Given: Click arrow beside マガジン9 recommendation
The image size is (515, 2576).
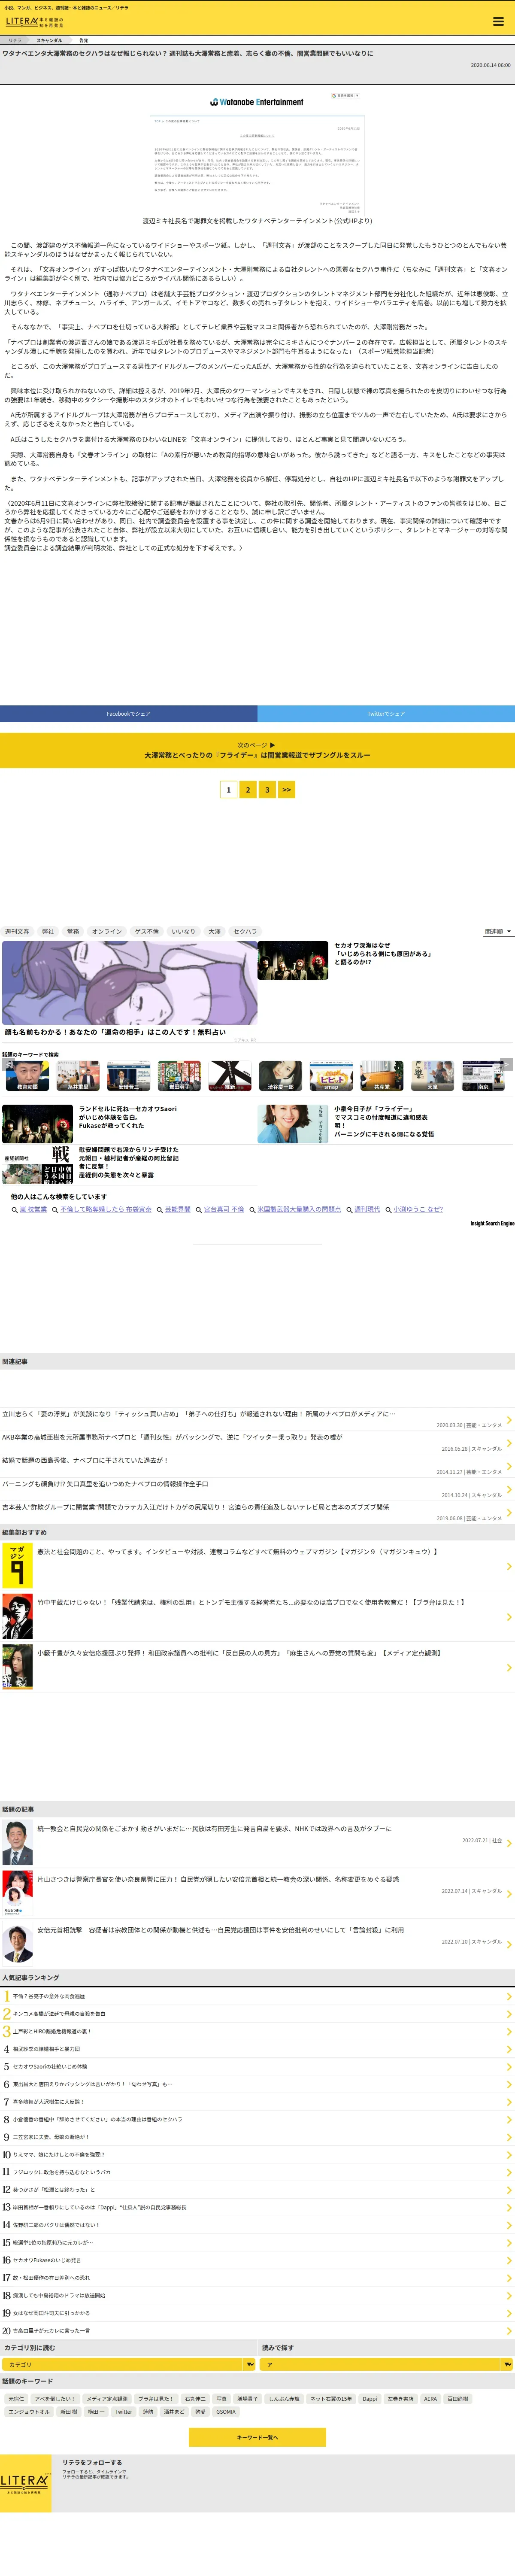Looking at the screenshot, I should [509, 1566].
